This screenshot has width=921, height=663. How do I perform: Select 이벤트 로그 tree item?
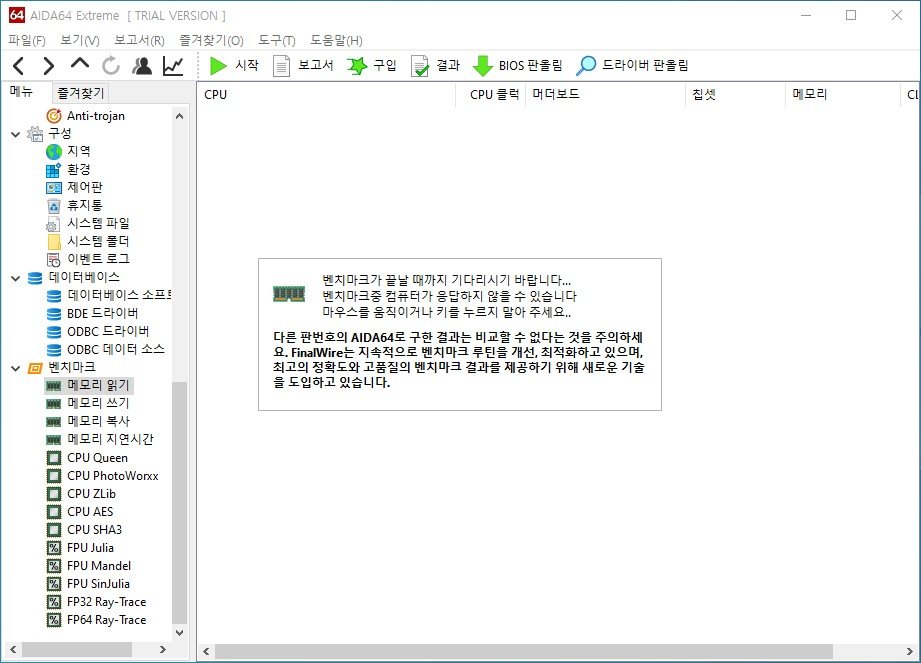(88, 260)
